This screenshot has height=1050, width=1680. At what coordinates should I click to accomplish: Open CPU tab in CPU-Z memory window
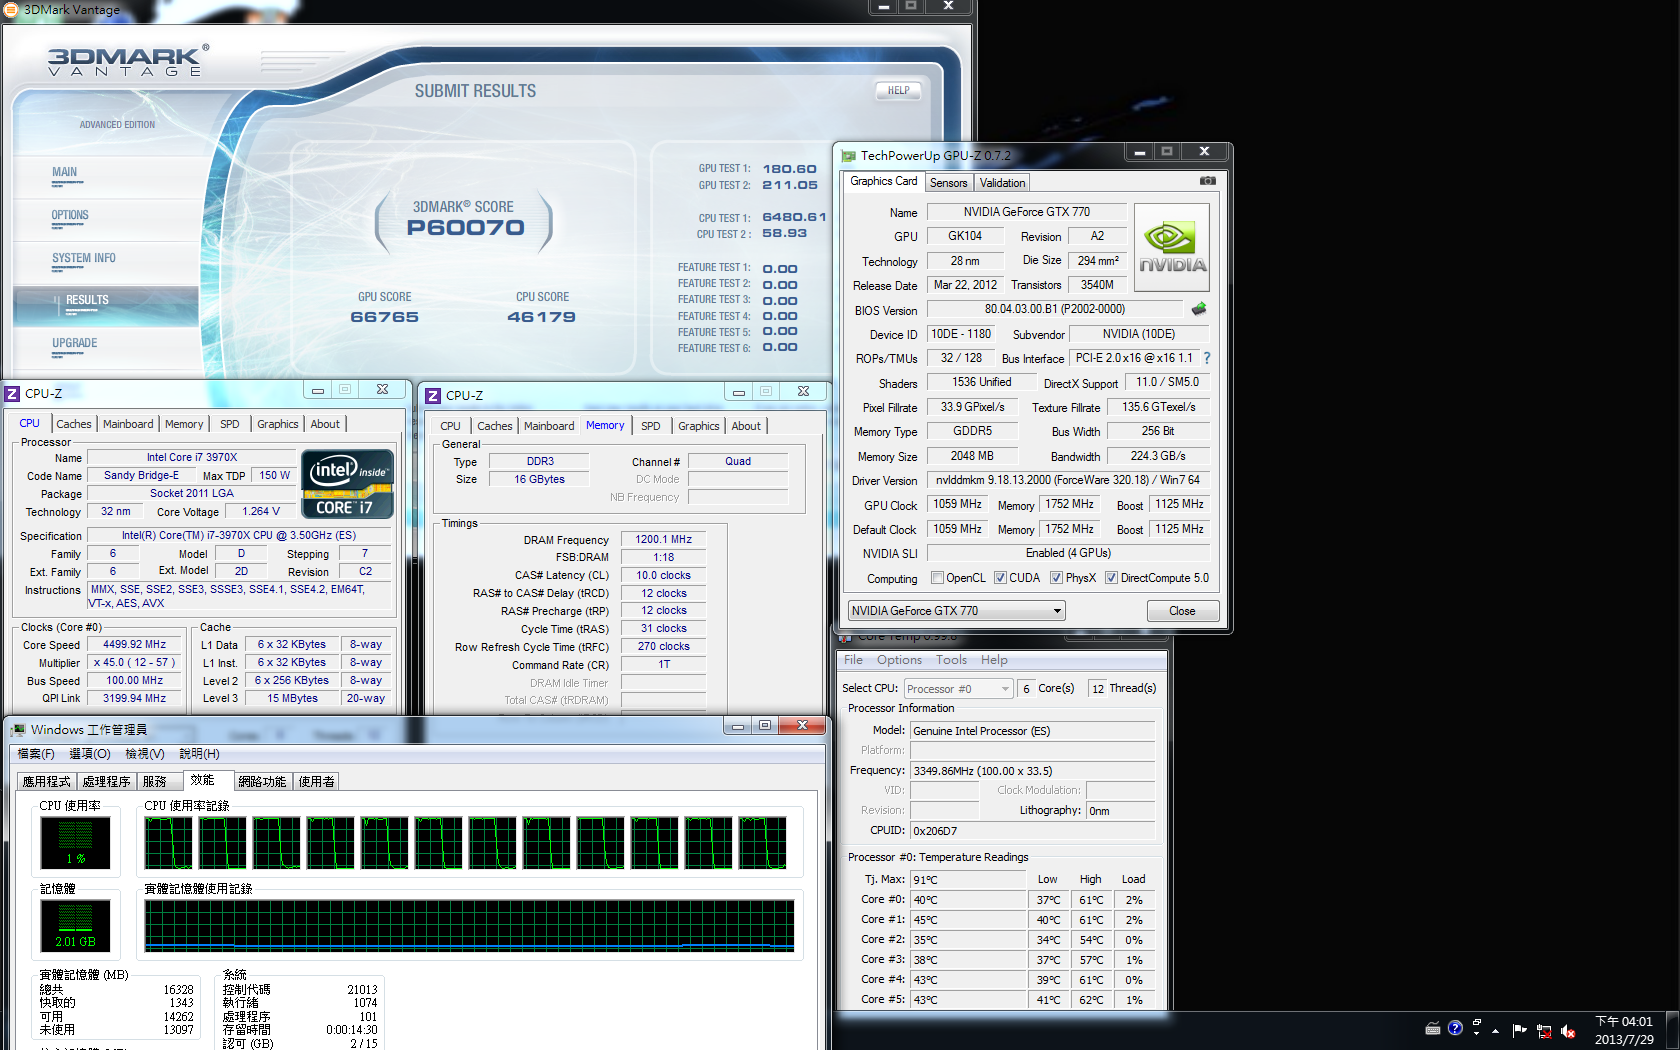click(450, 426)
